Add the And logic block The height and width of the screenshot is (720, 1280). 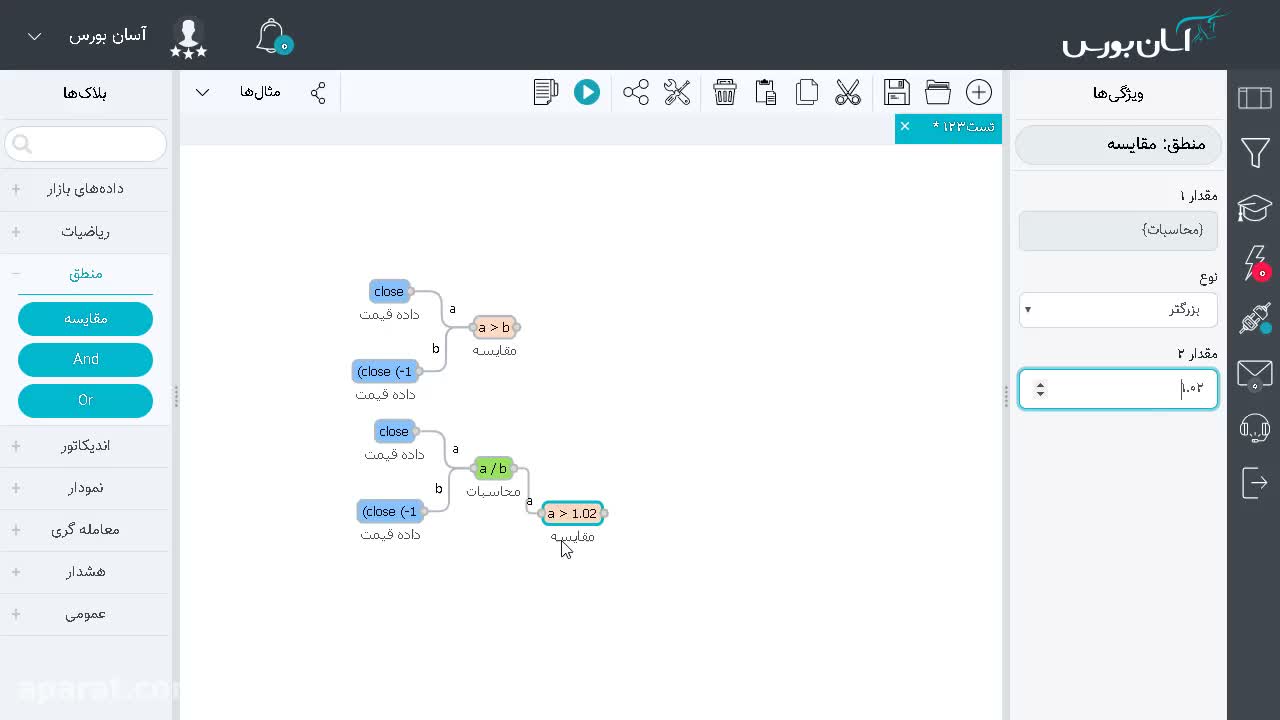pos(85,360)
